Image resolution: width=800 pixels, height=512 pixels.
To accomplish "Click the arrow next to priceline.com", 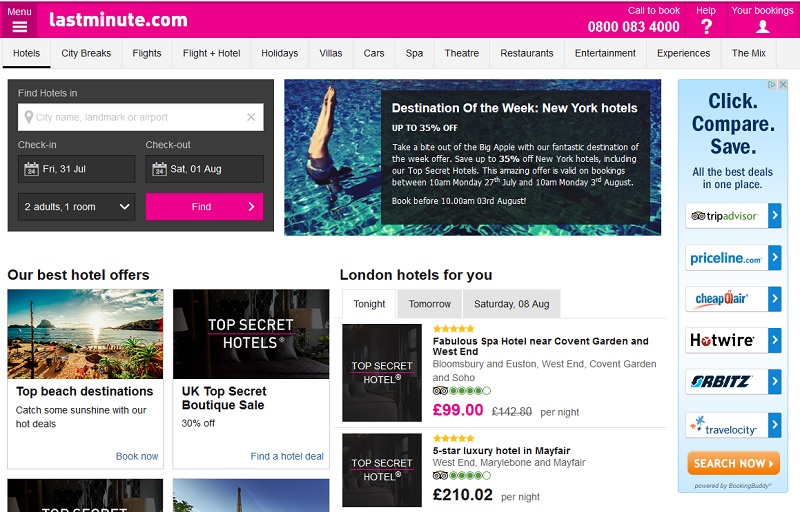I will 774,258.
